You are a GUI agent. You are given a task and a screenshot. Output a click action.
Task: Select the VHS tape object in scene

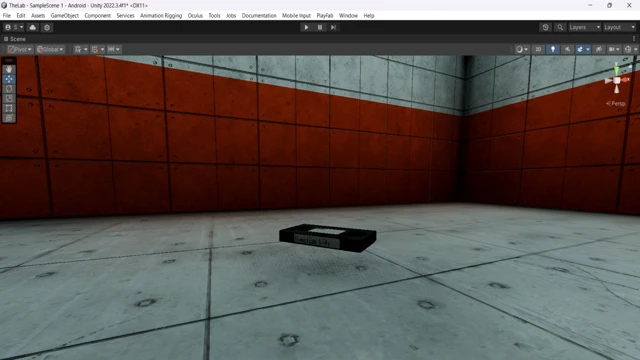click(x=328, y=238)
